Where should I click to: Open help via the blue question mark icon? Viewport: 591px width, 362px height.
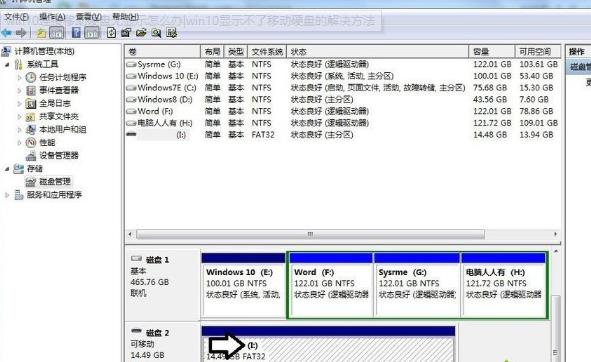click(76, 33)
